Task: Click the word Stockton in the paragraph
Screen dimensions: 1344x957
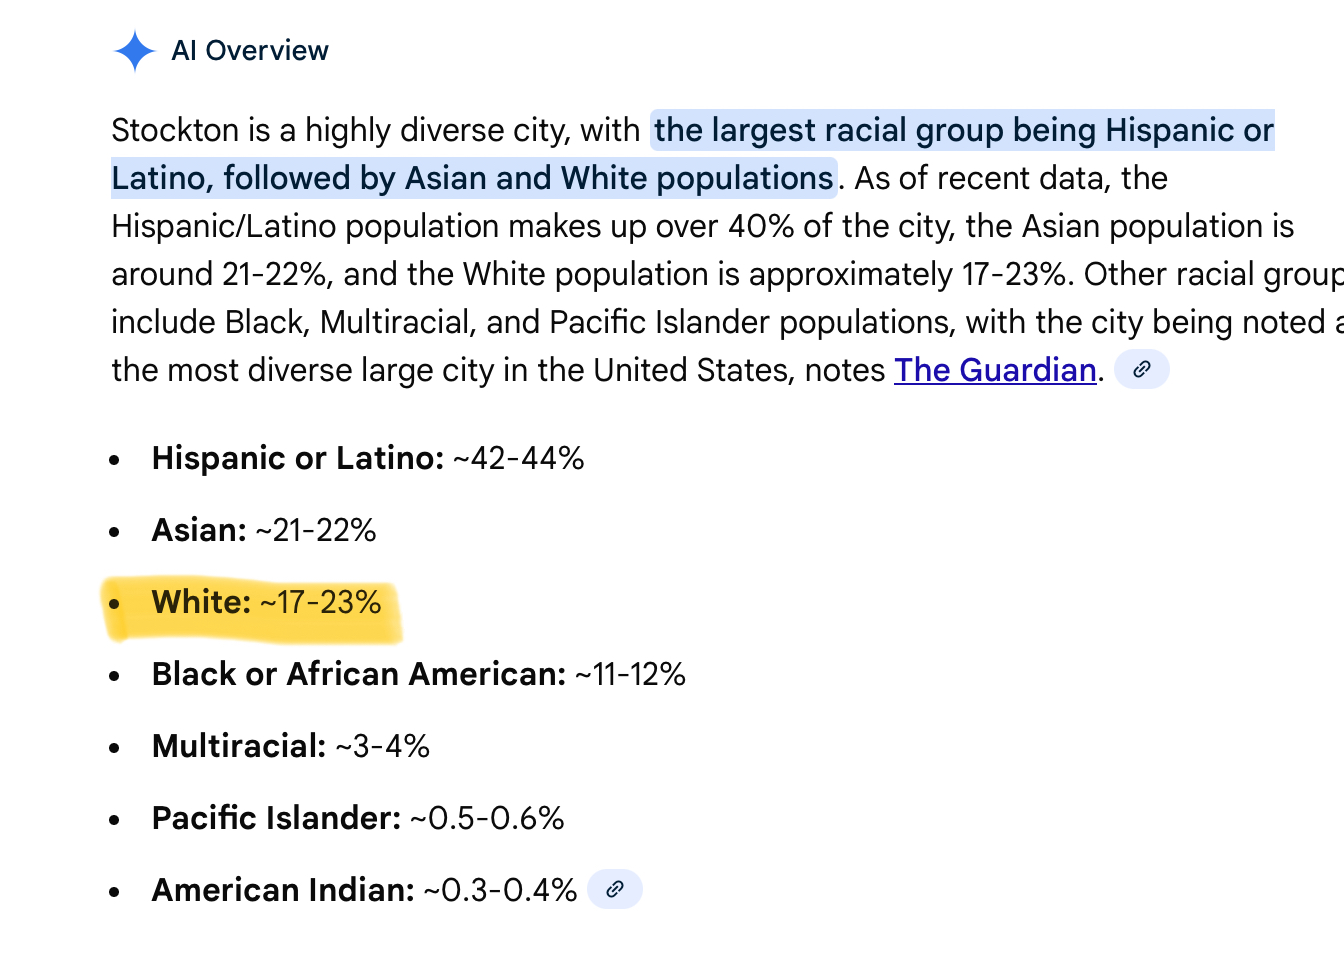Action: click(x=175, y=131)
